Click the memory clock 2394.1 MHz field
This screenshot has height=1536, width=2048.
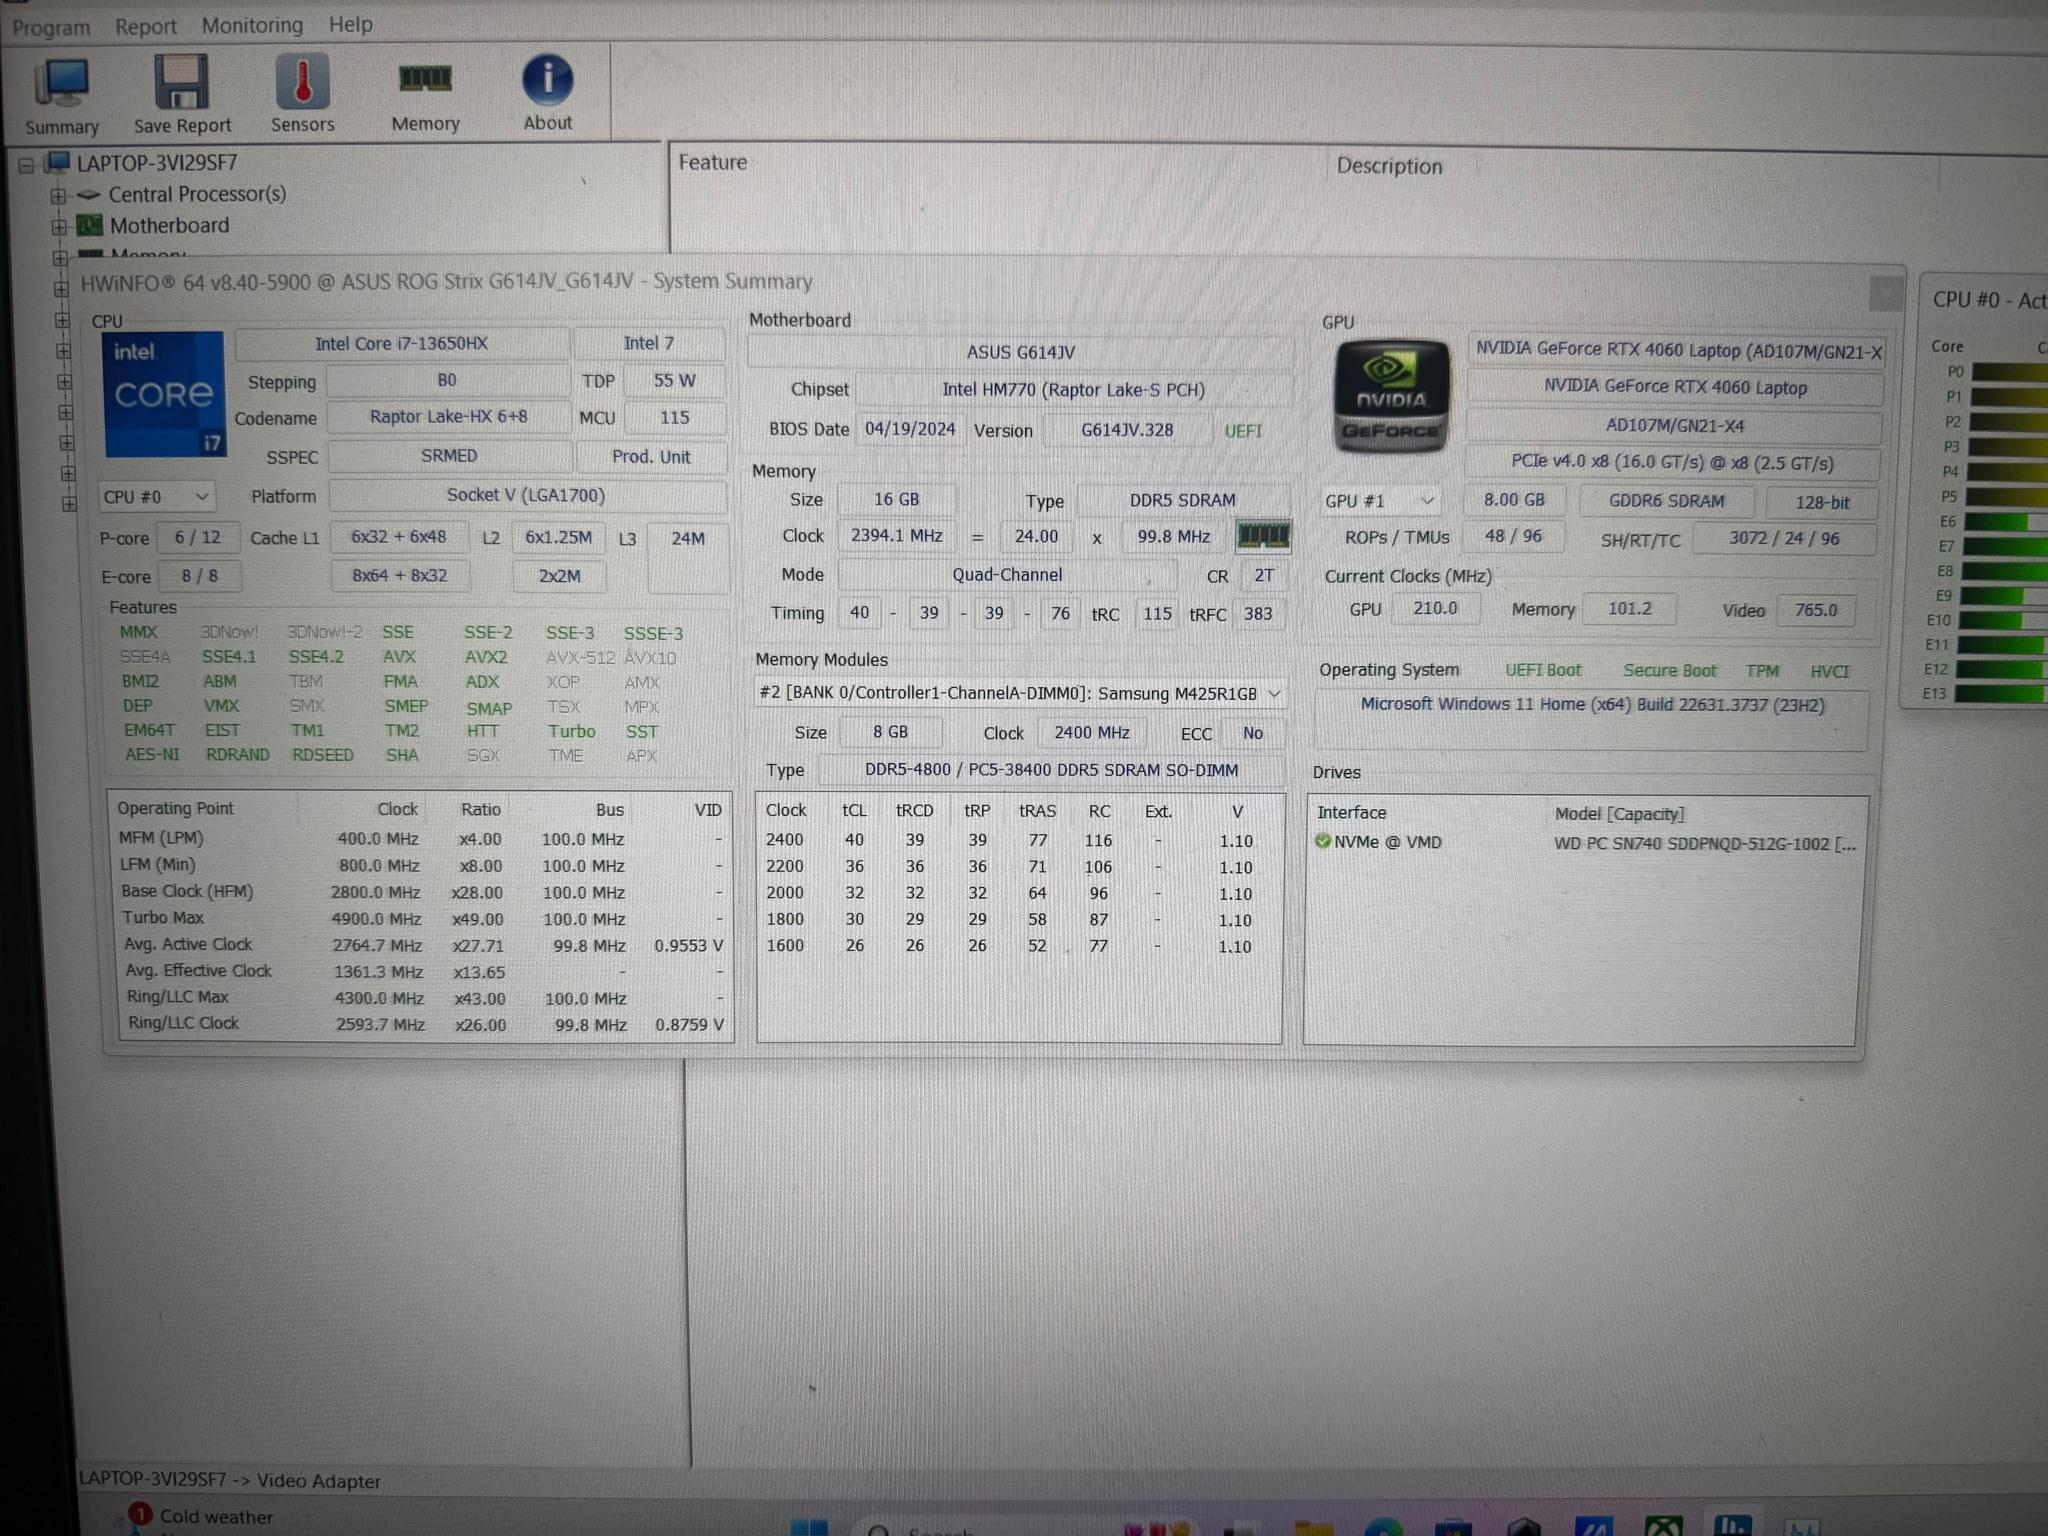click(896, 536)
